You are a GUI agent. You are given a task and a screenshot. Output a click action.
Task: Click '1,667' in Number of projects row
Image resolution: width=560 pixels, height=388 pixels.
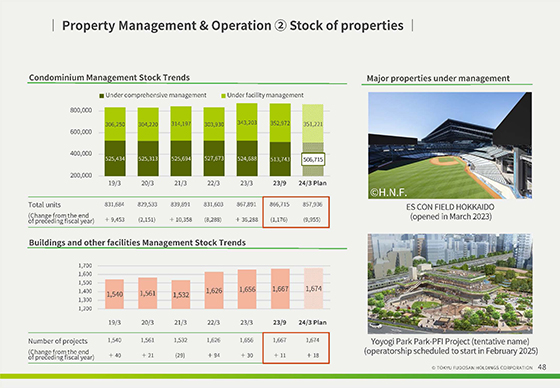click(x=280, y=340)
